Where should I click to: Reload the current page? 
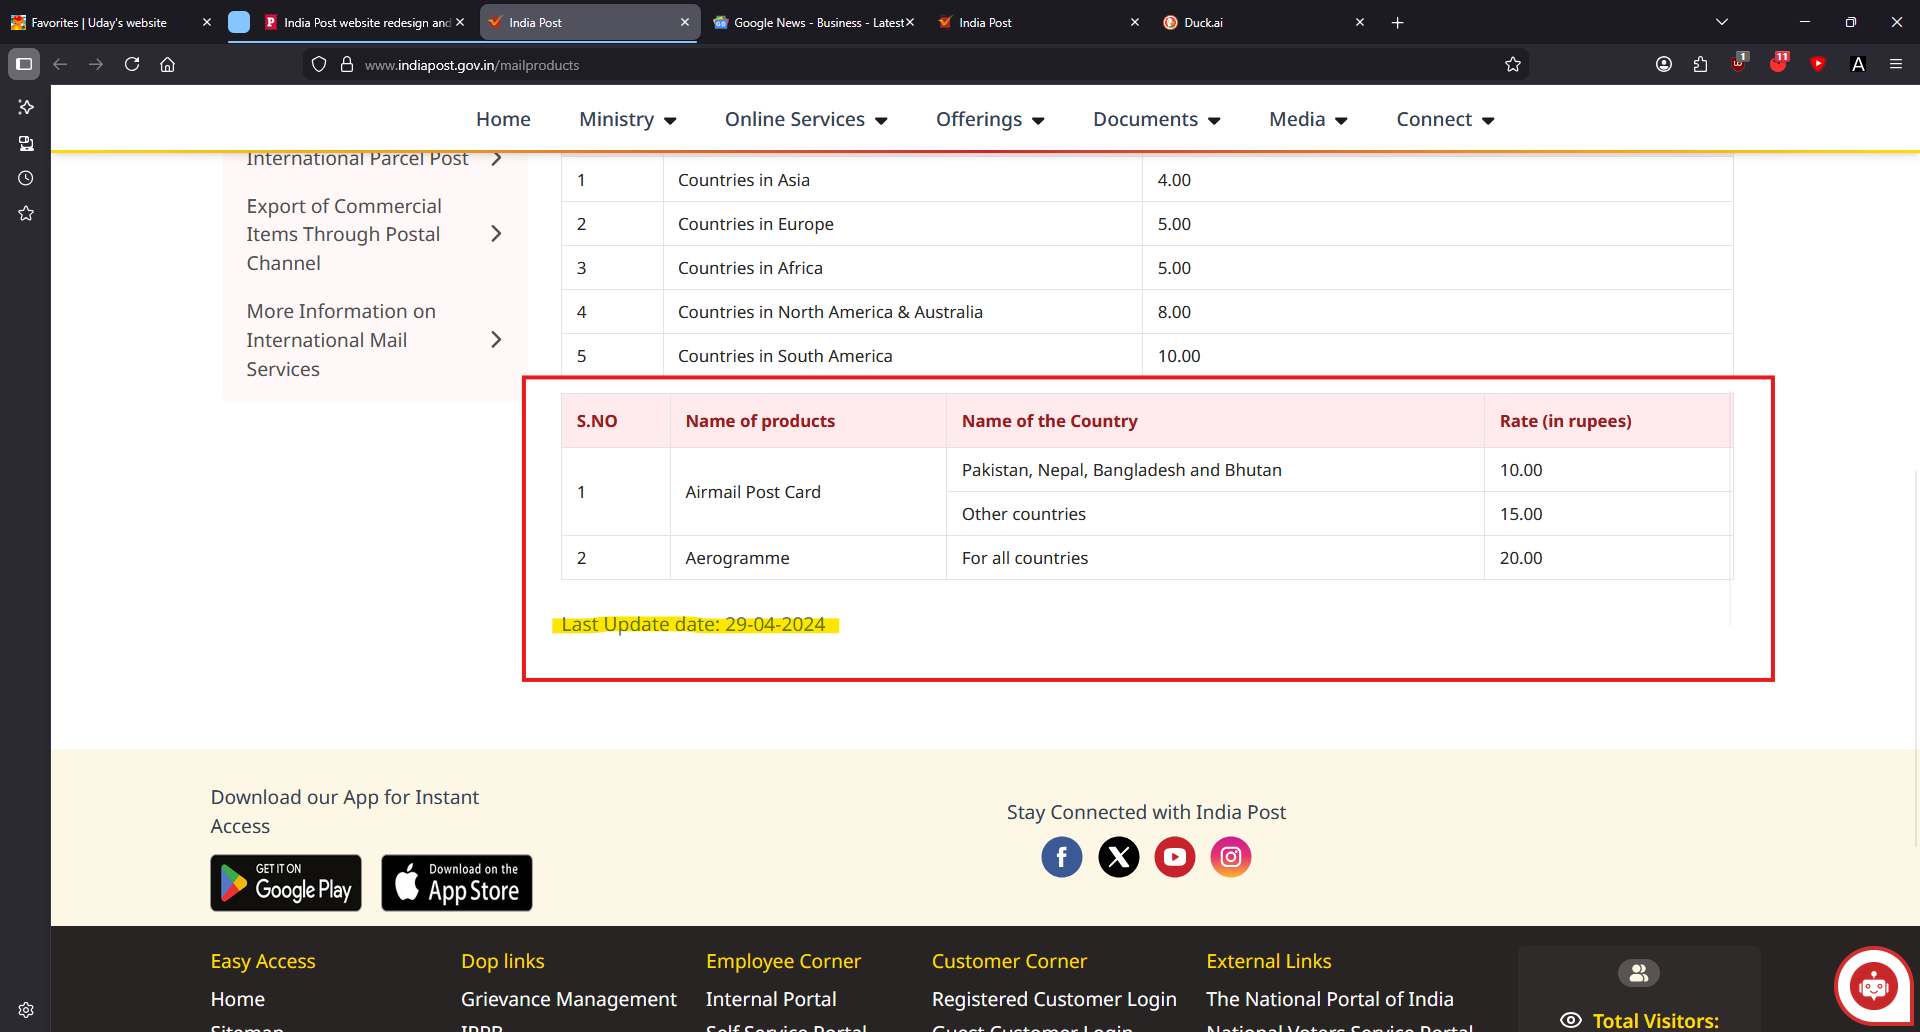pyautogui.click(x=132, y=65)
